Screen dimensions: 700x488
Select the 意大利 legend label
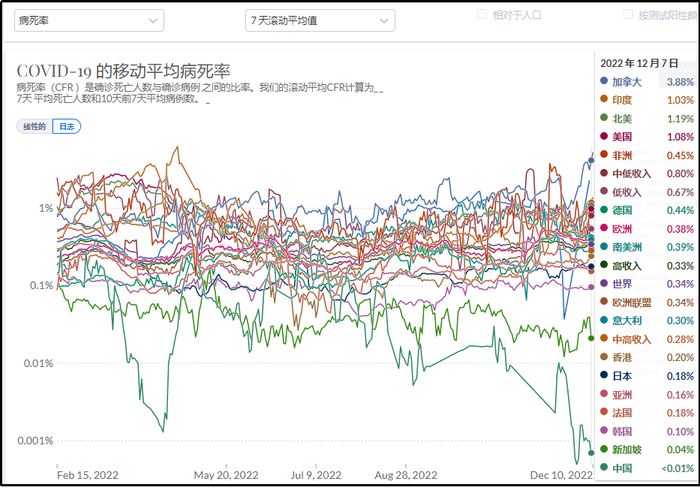(626, 321)
